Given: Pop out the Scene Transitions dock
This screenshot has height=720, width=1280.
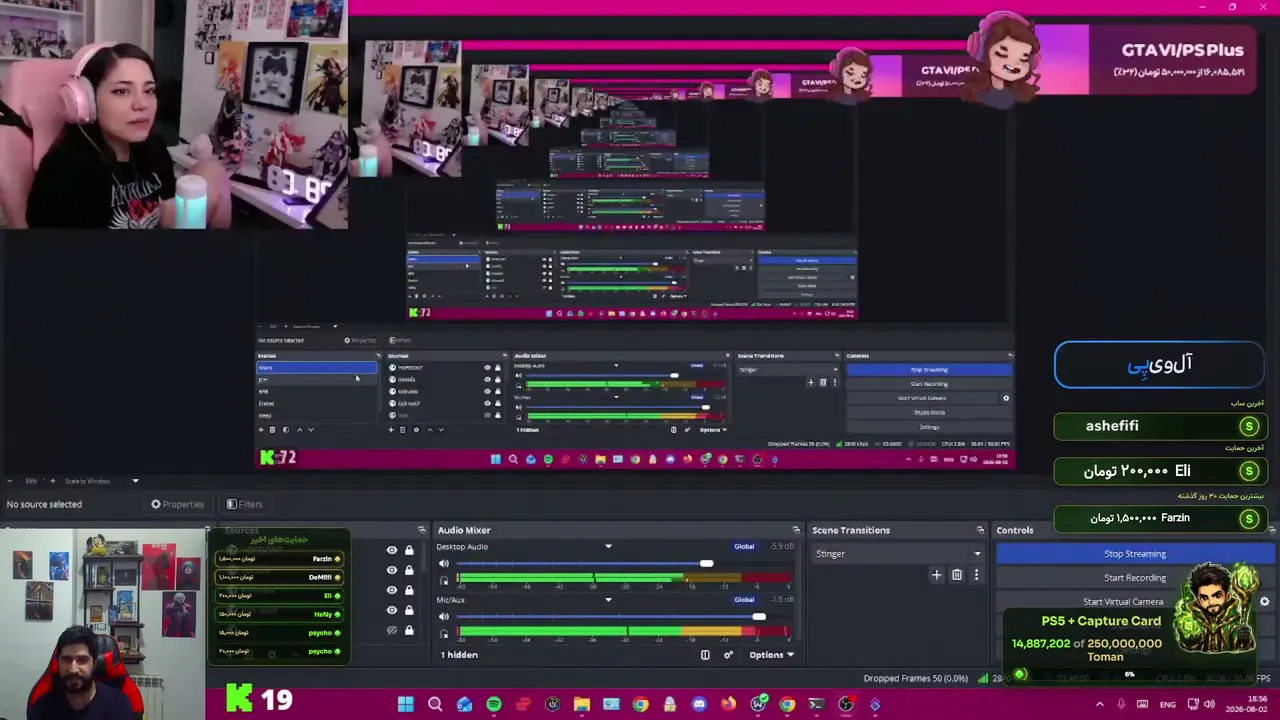Looking at the screenshot, I should [980, 530].
